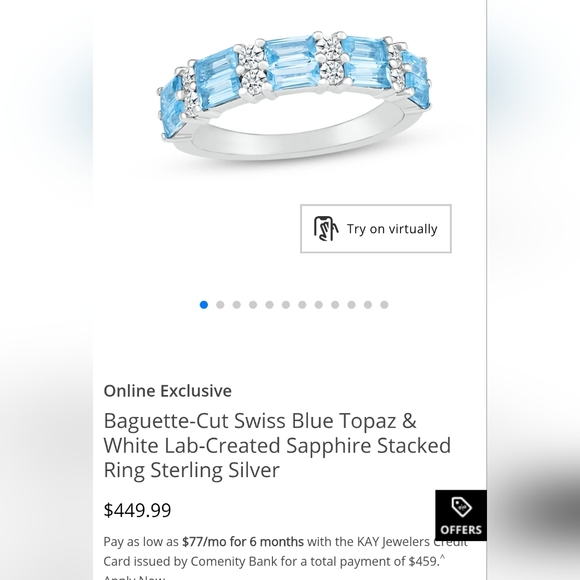The height and width of the screenshot is (580, 580).
Task: Select the seventh carousel image dot
Action: pyautogui.click(x=302, y=305)
